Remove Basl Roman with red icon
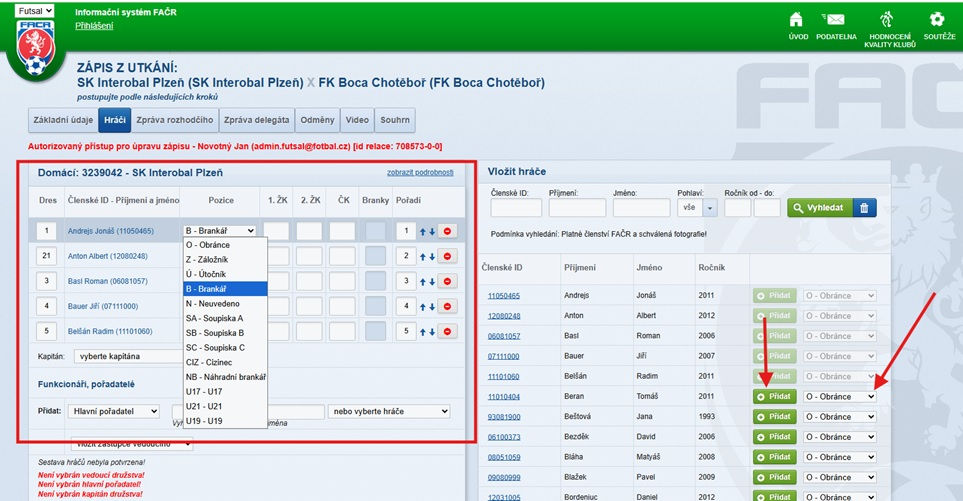Image resolution: width=963 pixels, height=501 pixels. pos(447,281)
